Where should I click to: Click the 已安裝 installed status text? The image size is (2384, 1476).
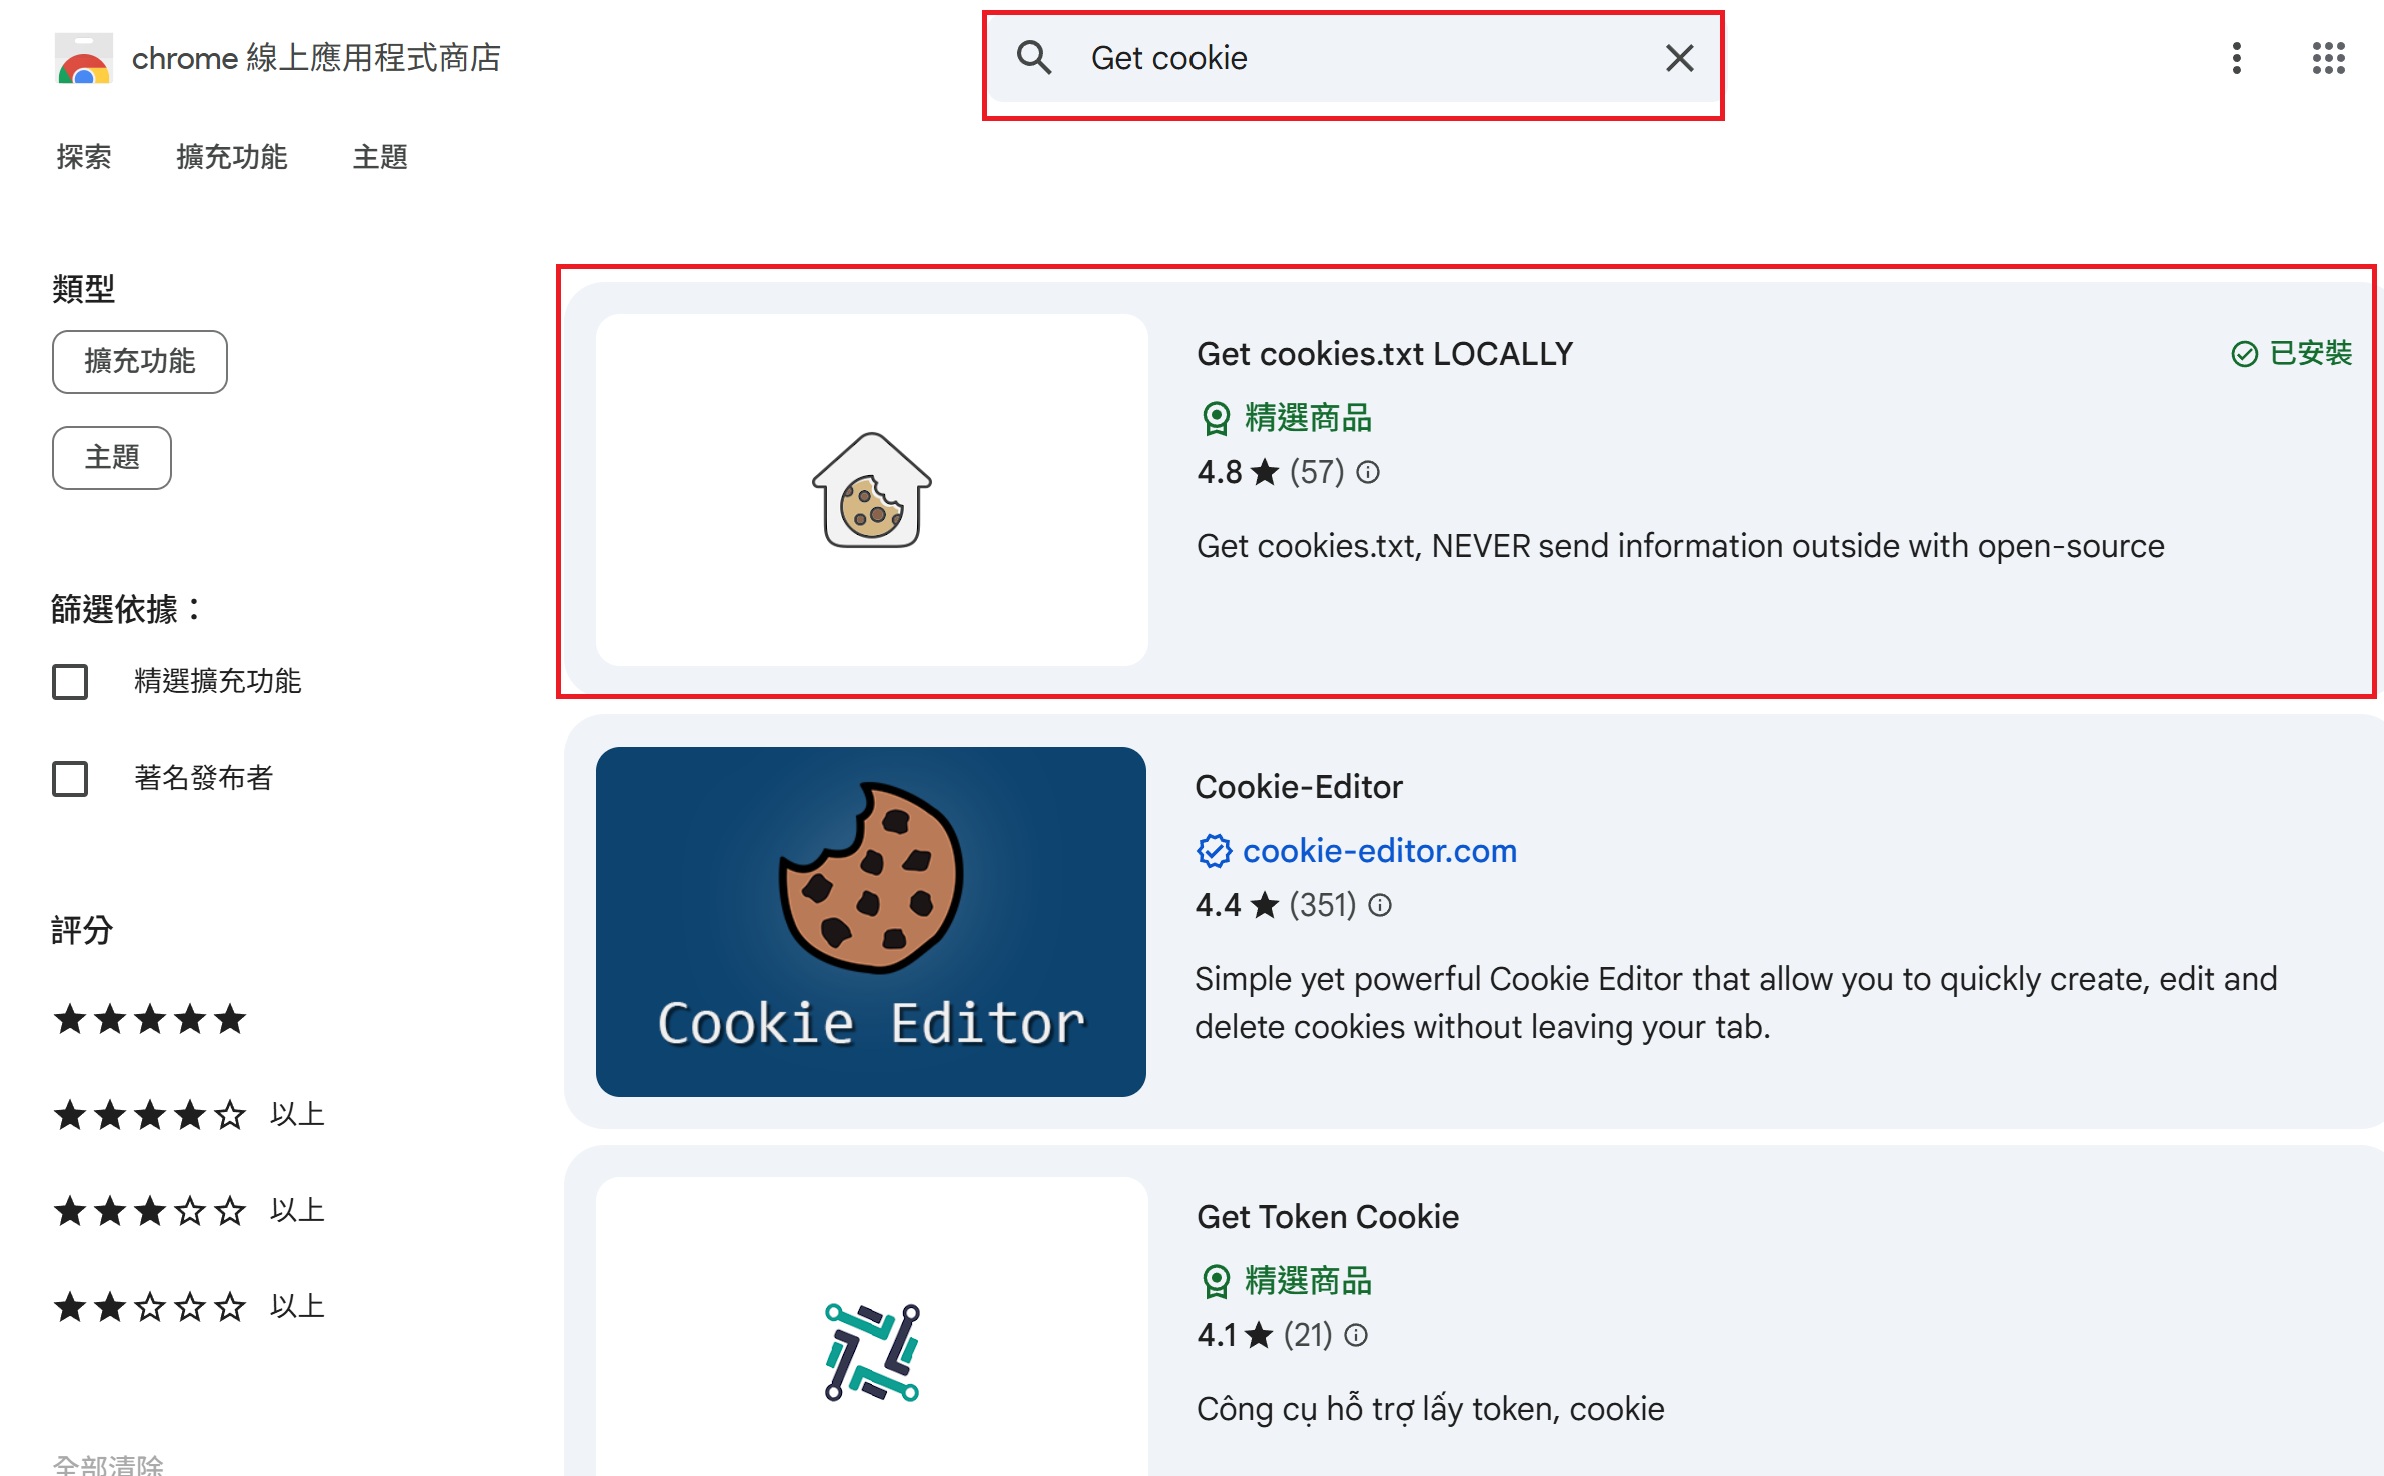tap(2311, 354)
